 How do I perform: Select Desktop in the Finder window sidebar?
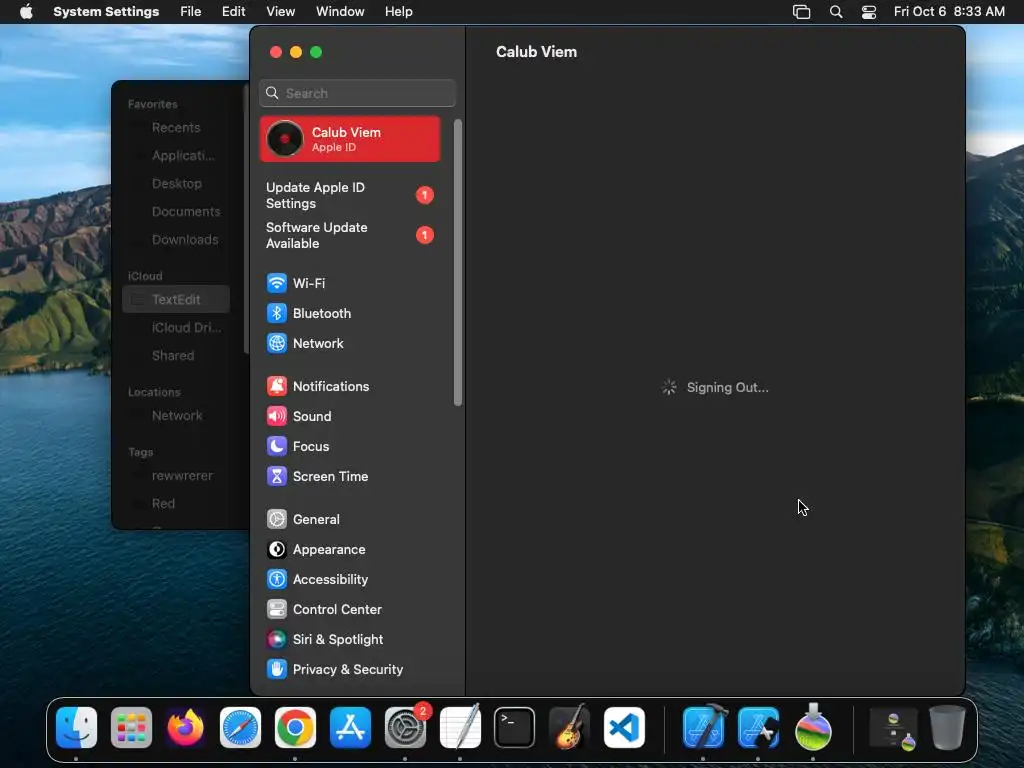click(176, 184)
